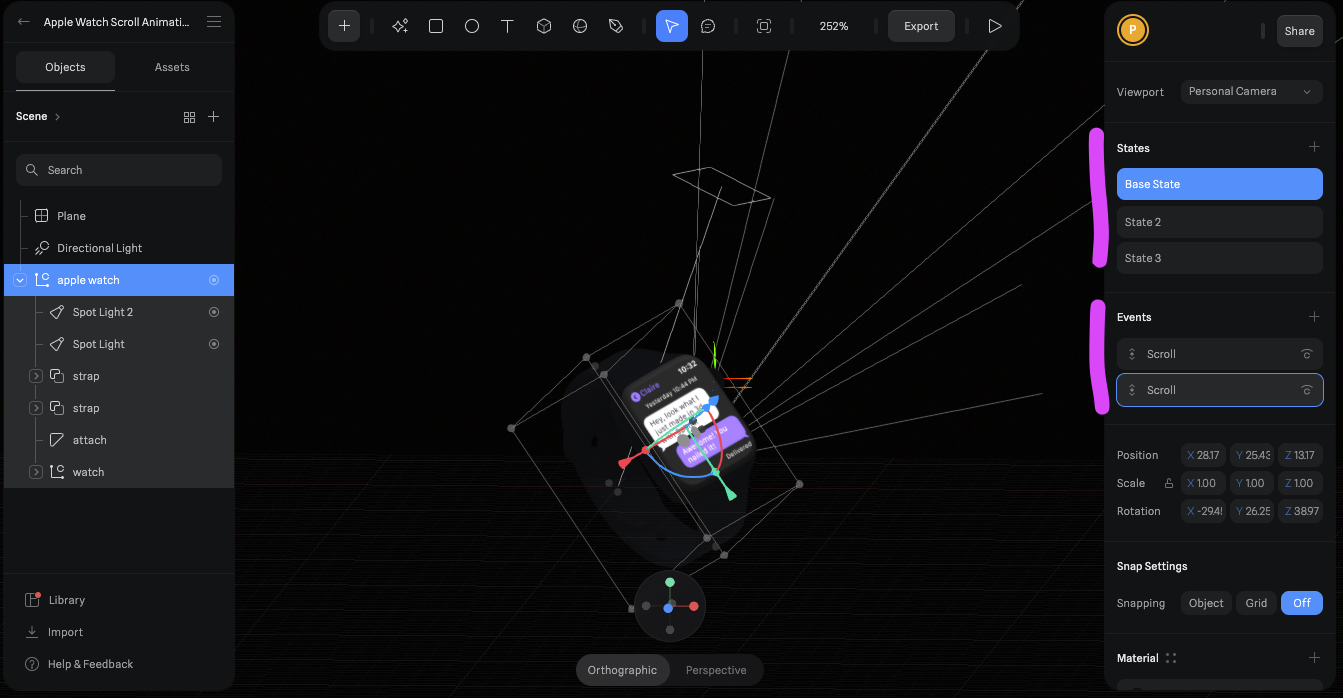Click the red X-axis dot on the orientation gizmo

click(x=694, y=606)
